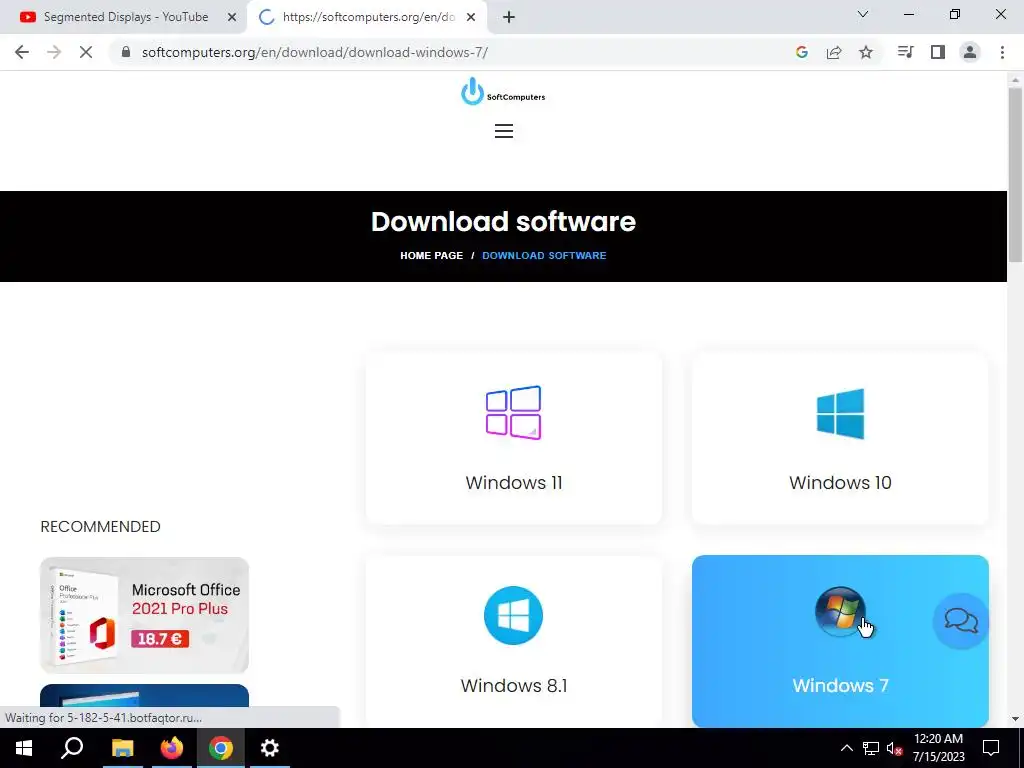Image resolution: width=1024 pixels, height=768 pixels.
Task: Open the Chrome profile avatar
Action: click(970, 52)
